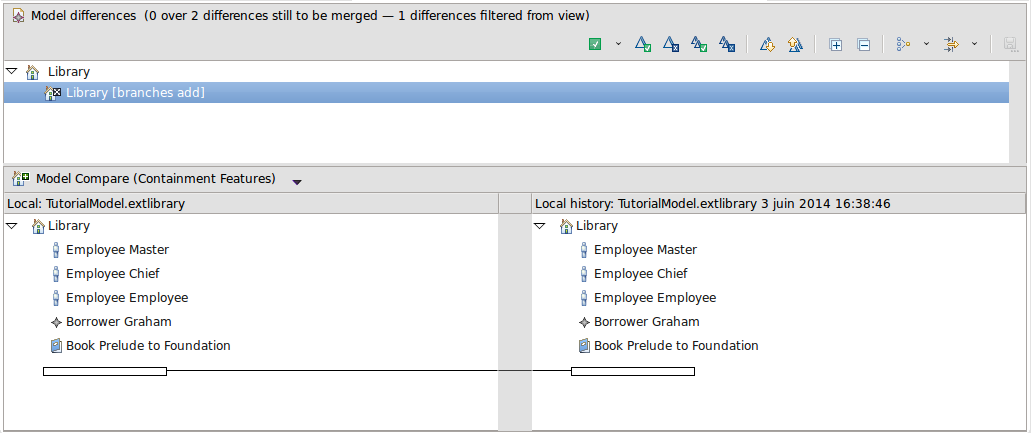Click the Filters toolbar icon
Image resolution: width=1031 pixels, height=433 pixels.
coord(951,45)
